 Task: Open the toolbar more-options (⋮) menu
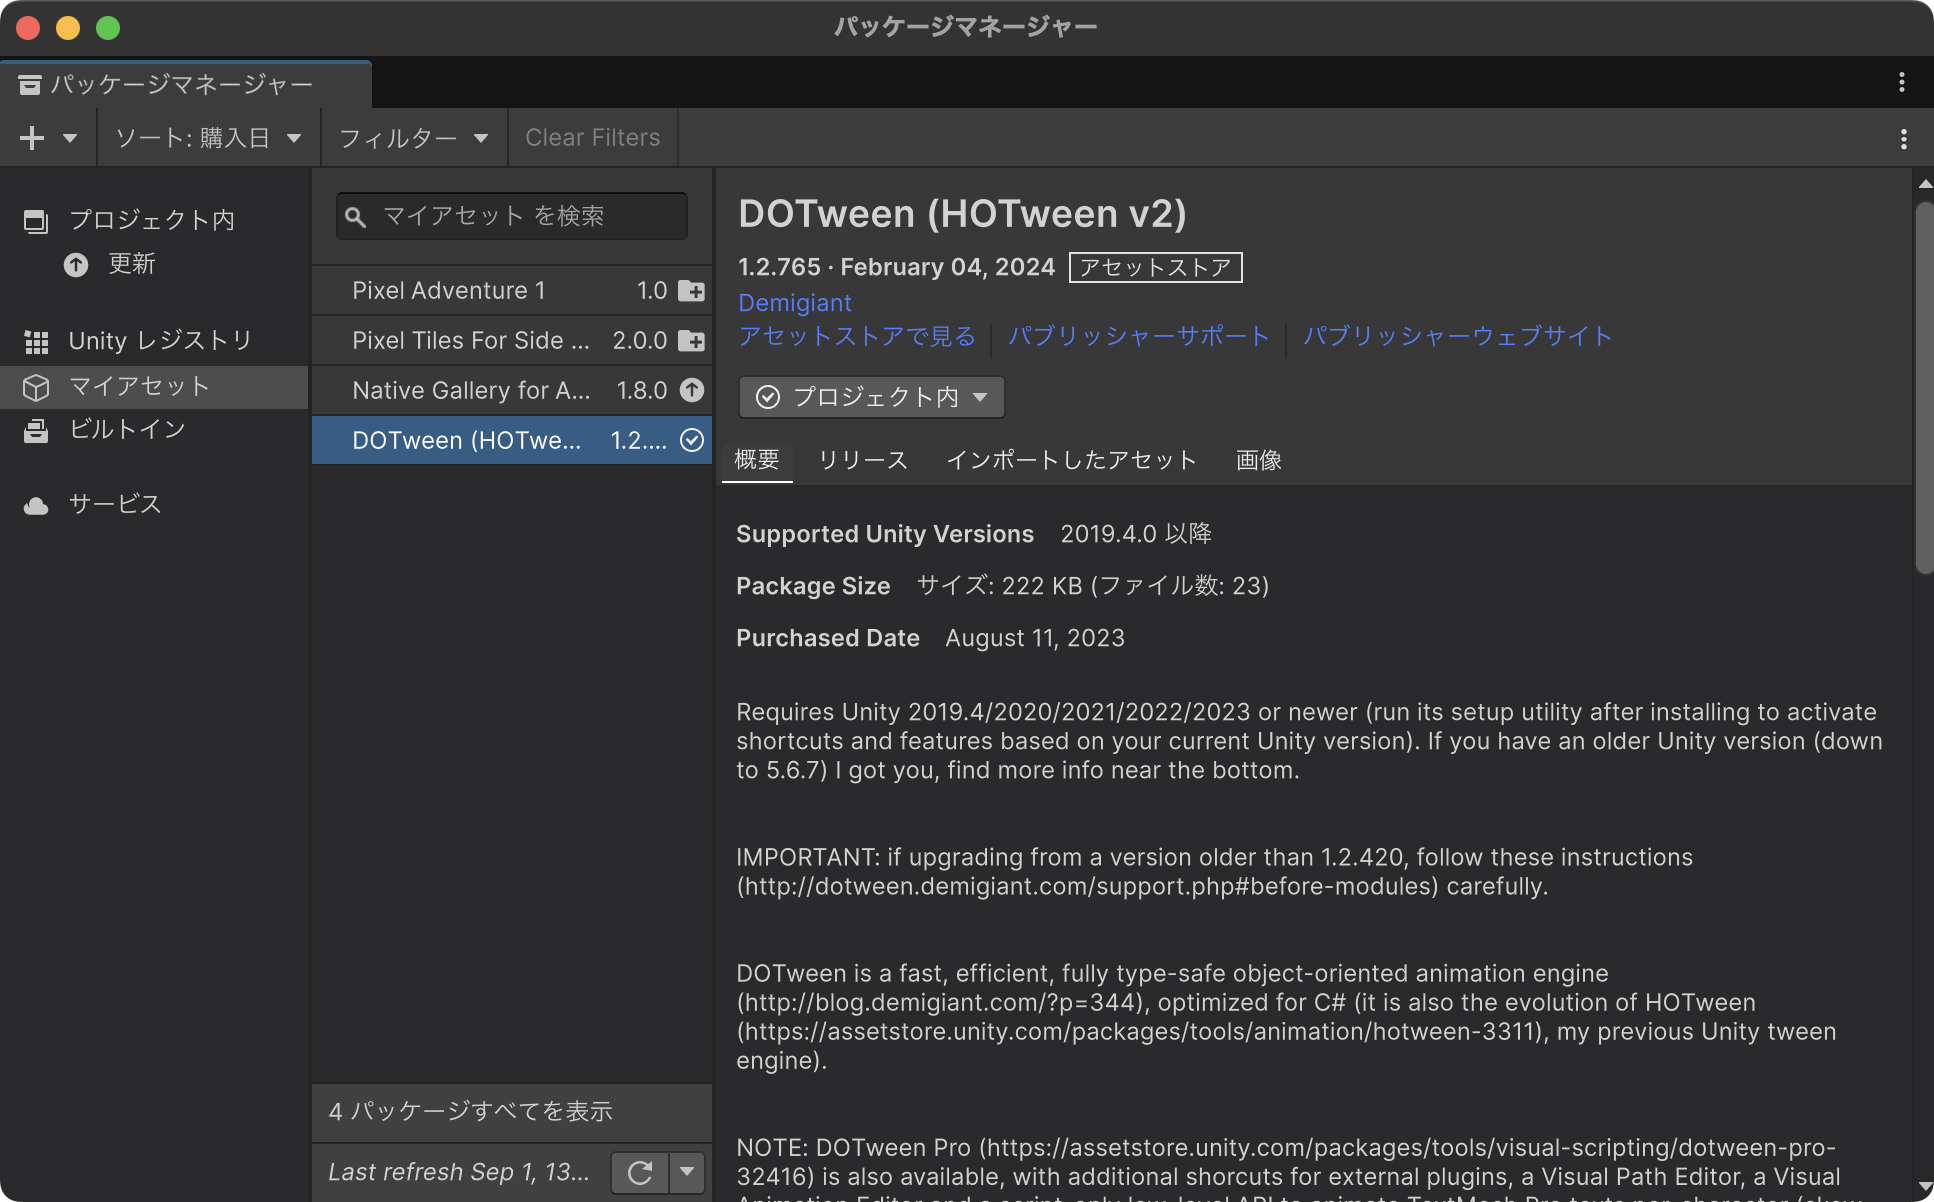(1904, 138)
